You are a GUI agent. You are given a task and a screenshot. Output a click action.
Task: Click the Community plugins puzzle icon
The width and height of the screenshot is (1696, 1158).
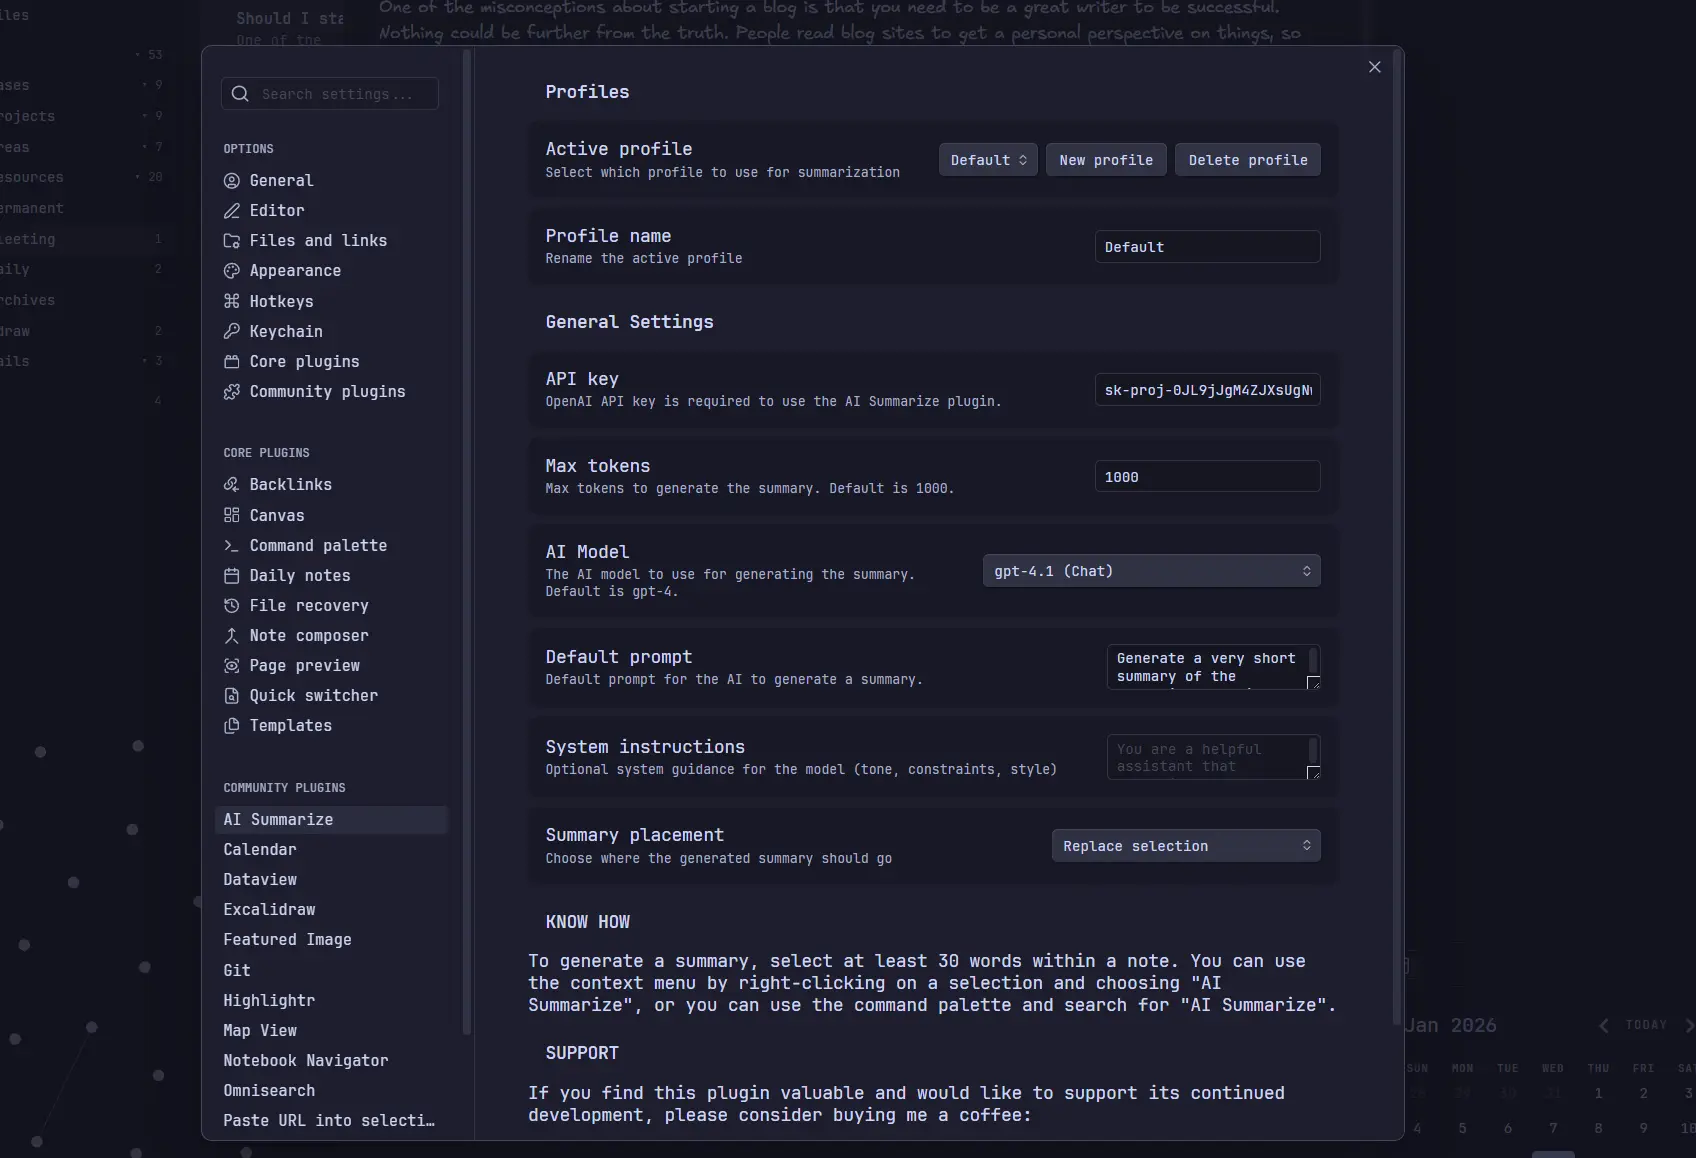[x=232, y=392]
